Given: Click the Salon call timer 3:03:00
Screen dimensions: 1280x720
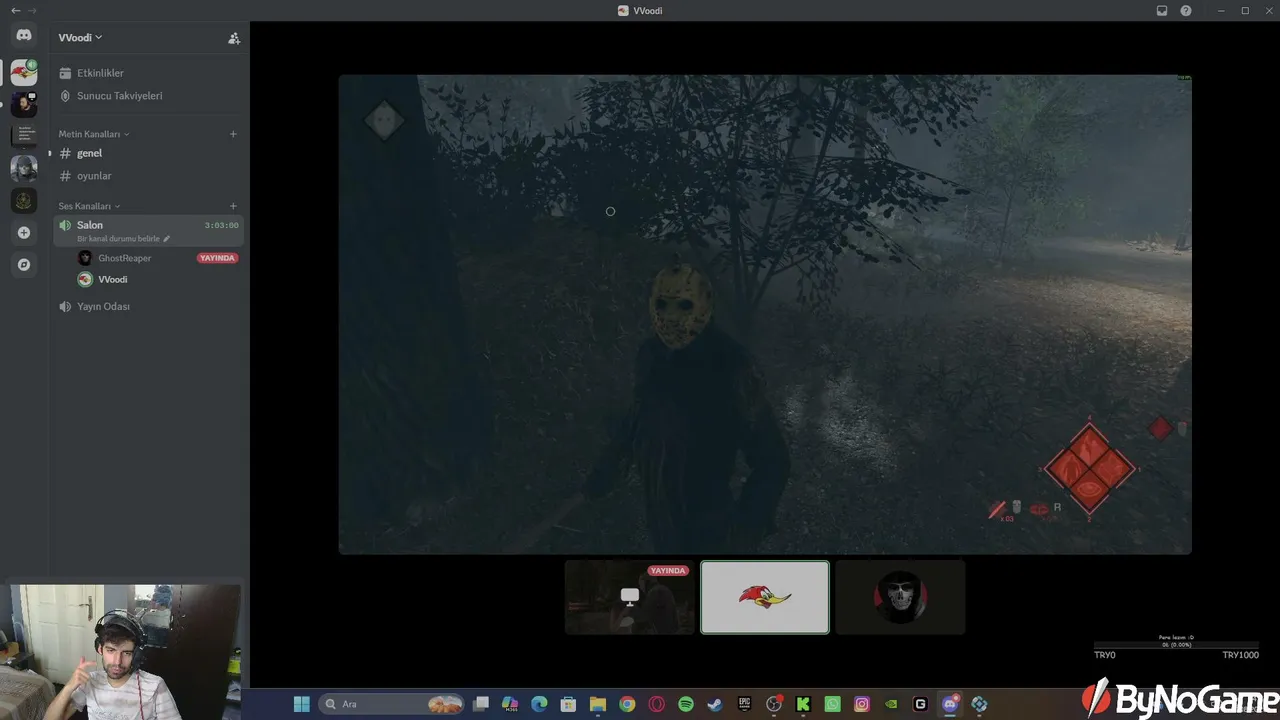Looking at the screenshot, I should click(221, 226).
